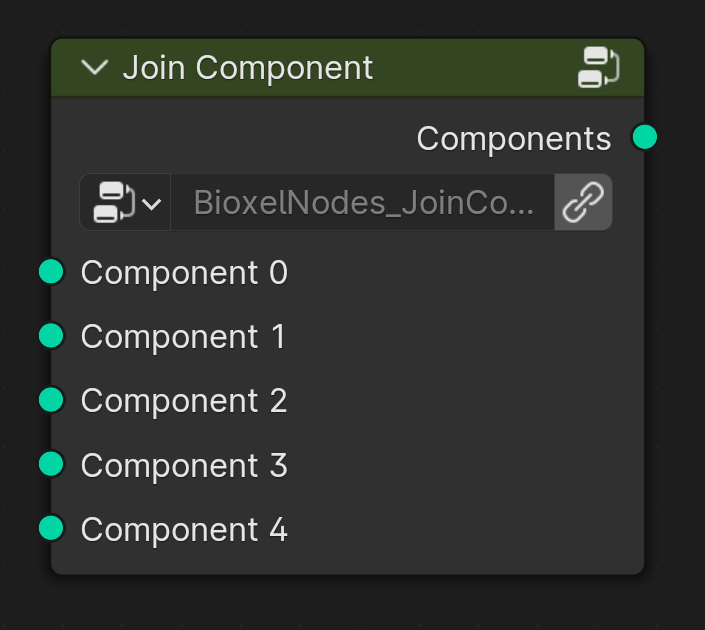The height and width of the screenshot is (630, 705).
Task: Click the Component 2 input socket
Action: click(51, 400)
